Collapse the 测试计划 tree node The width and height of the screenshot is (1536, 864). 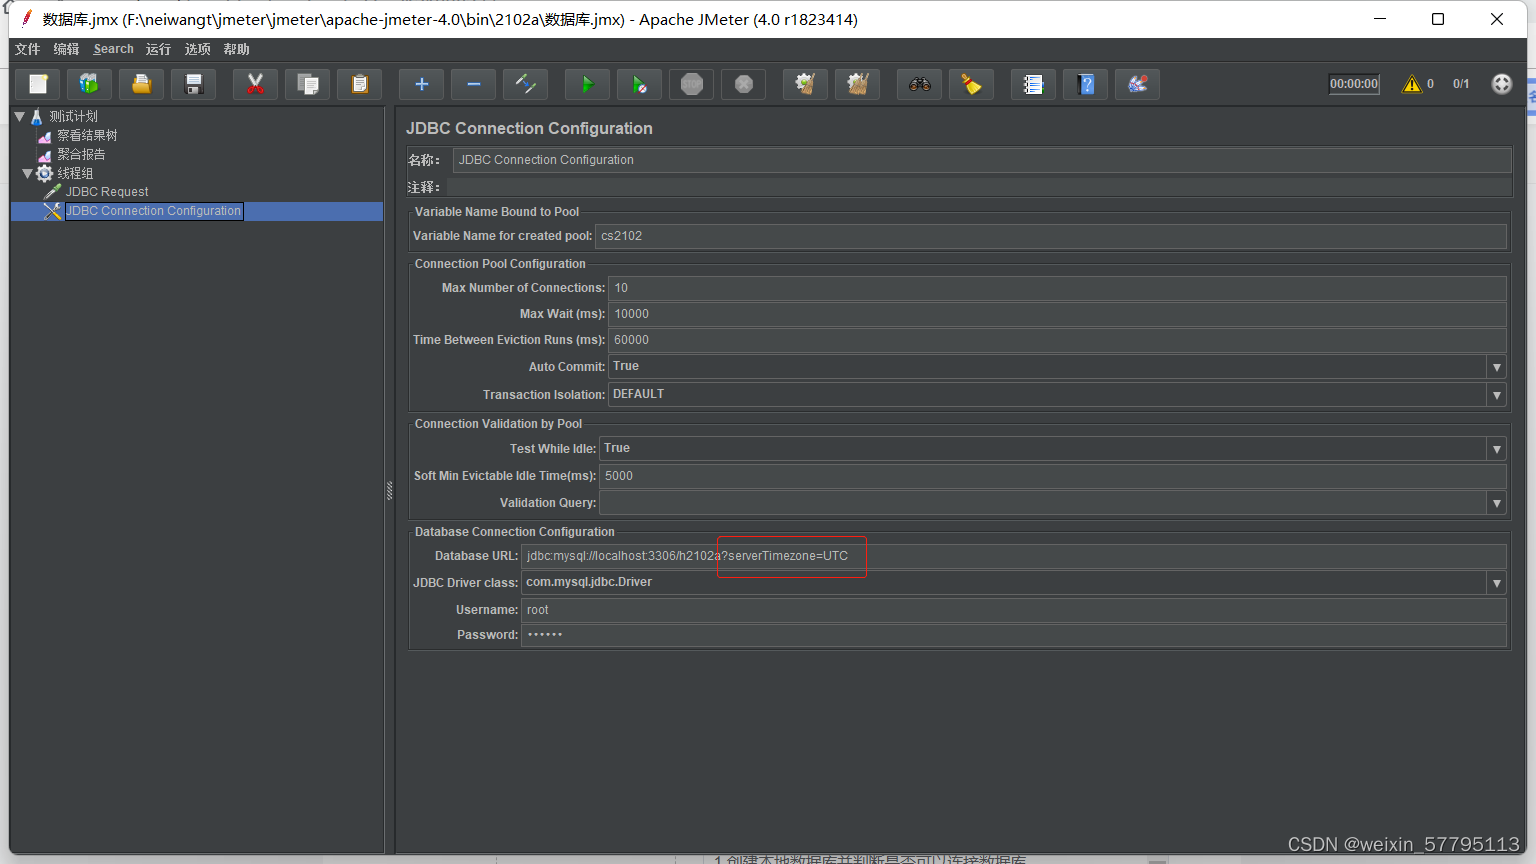(x=19, y=116)
